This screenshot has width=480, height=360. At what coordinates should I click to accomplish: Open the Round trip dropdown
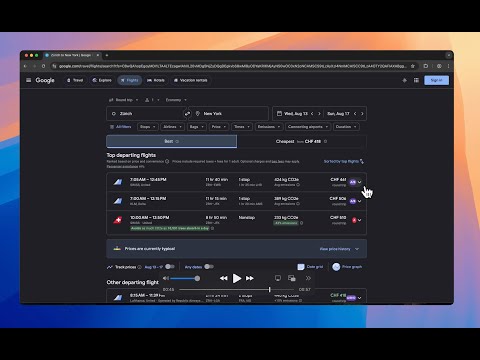[x=124, y=100]
